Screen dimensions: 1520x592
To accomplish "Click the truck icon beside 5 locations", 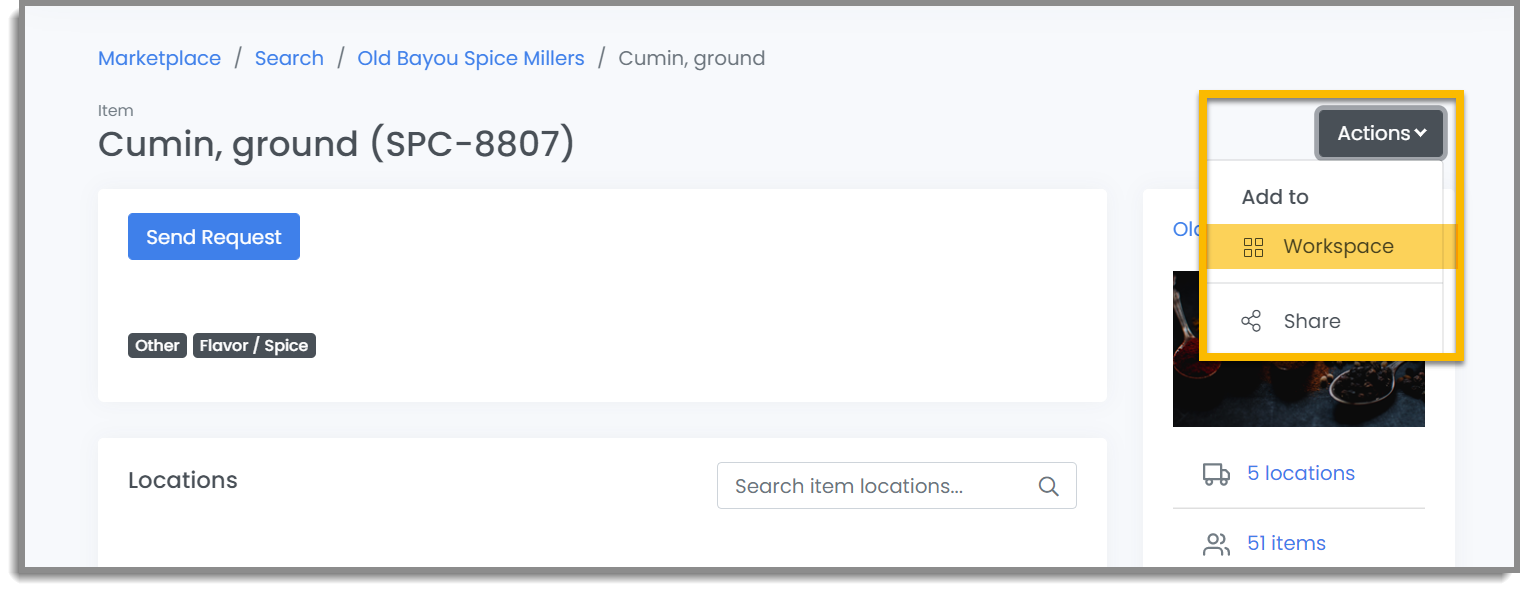I will pos(1216,473).
